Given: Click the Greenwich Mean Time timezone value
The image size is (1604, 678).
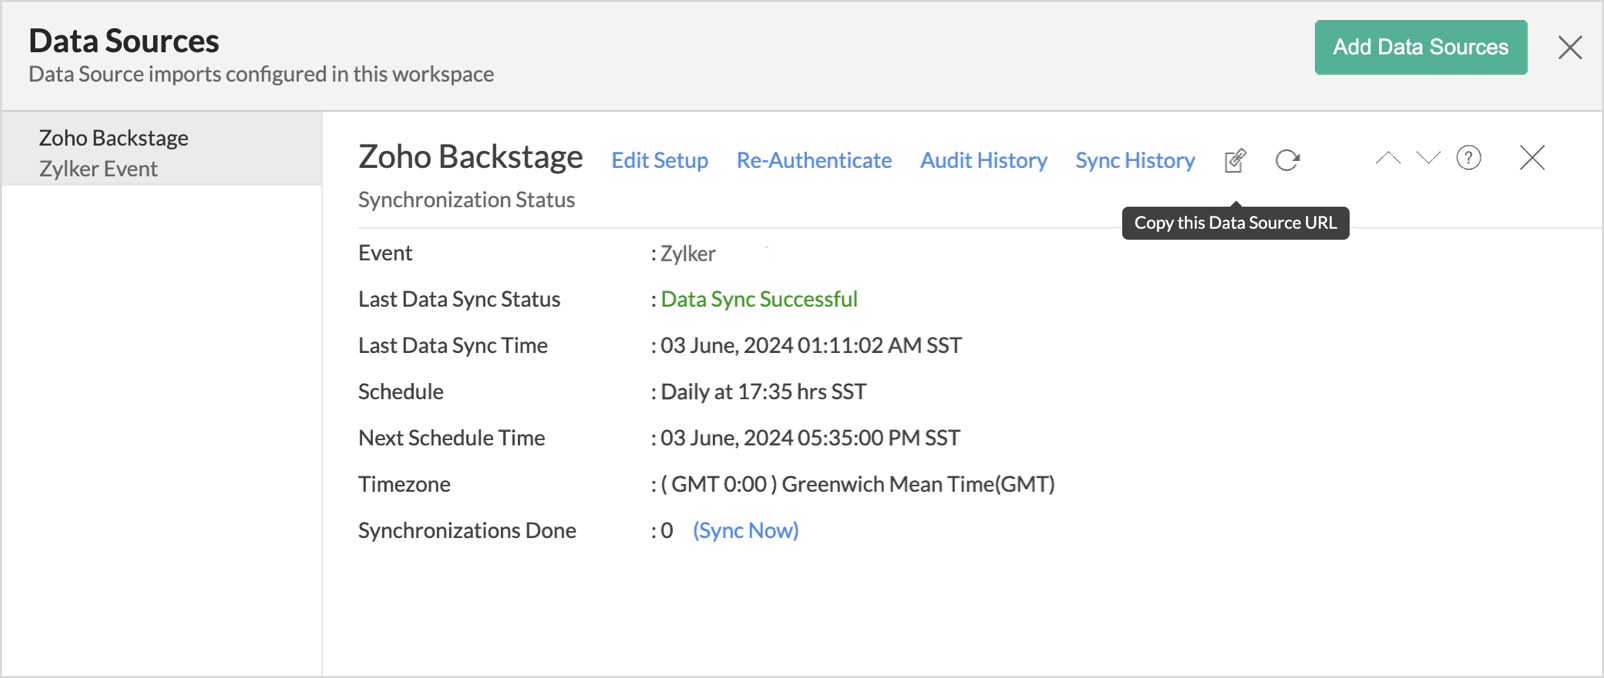Looking at the screenshot, I should point(858,484).
